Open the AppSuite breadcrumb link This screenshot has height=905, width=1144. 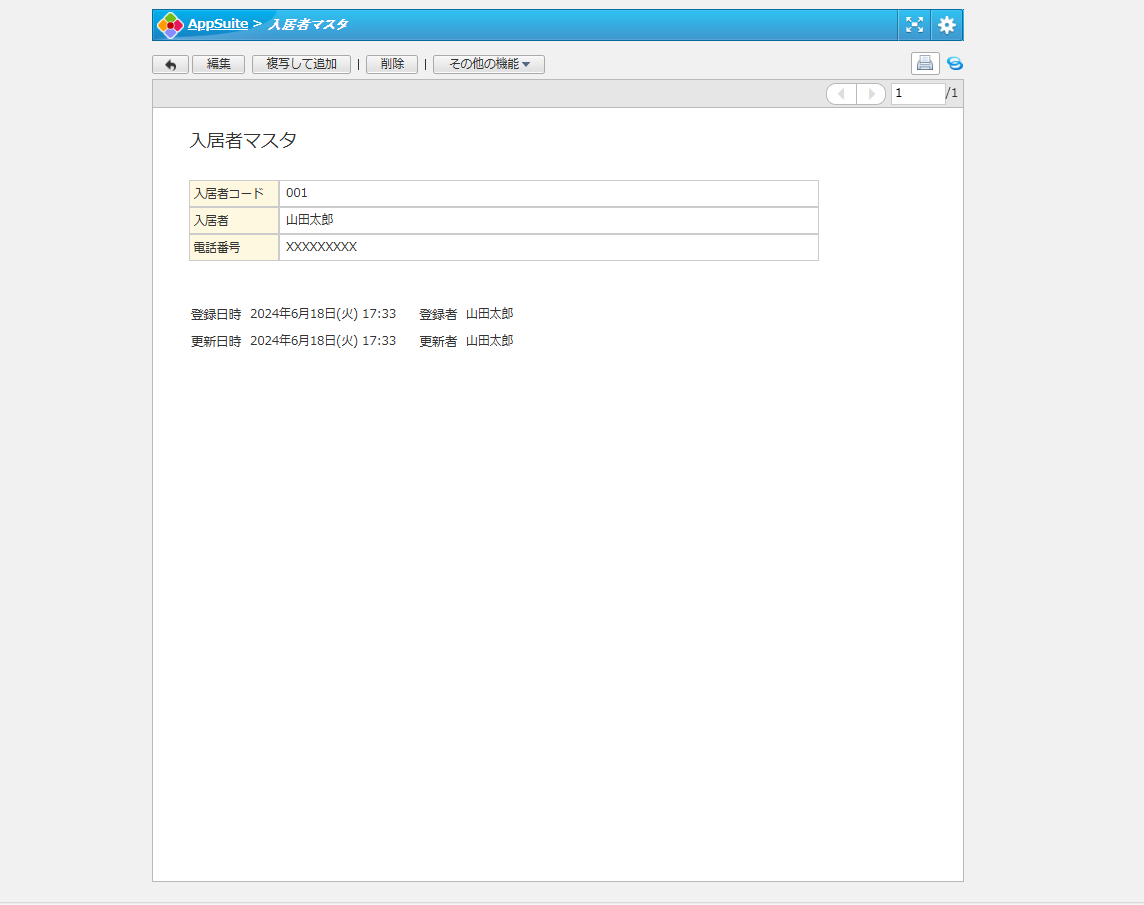(x=218, y=24)
